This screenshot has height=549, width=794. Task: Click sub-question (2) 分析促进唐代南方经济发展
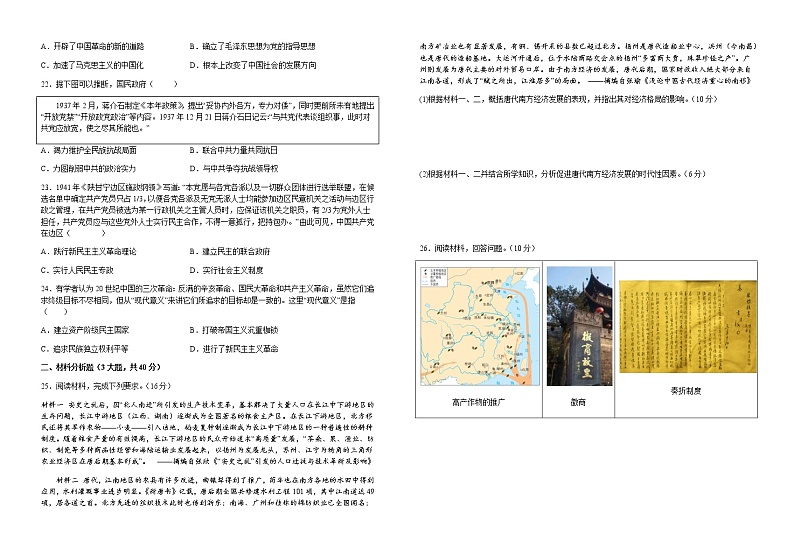(562, 174)
